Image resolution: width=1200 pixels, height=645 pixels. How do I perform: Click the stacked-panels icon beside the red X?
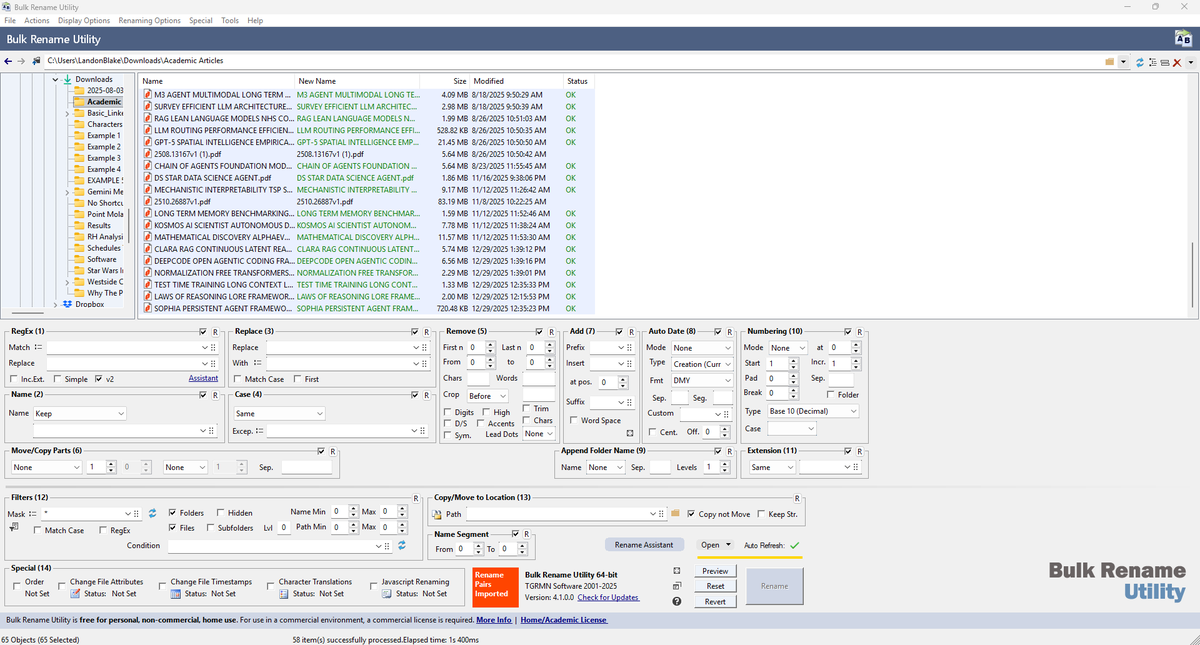(1164, 62)
